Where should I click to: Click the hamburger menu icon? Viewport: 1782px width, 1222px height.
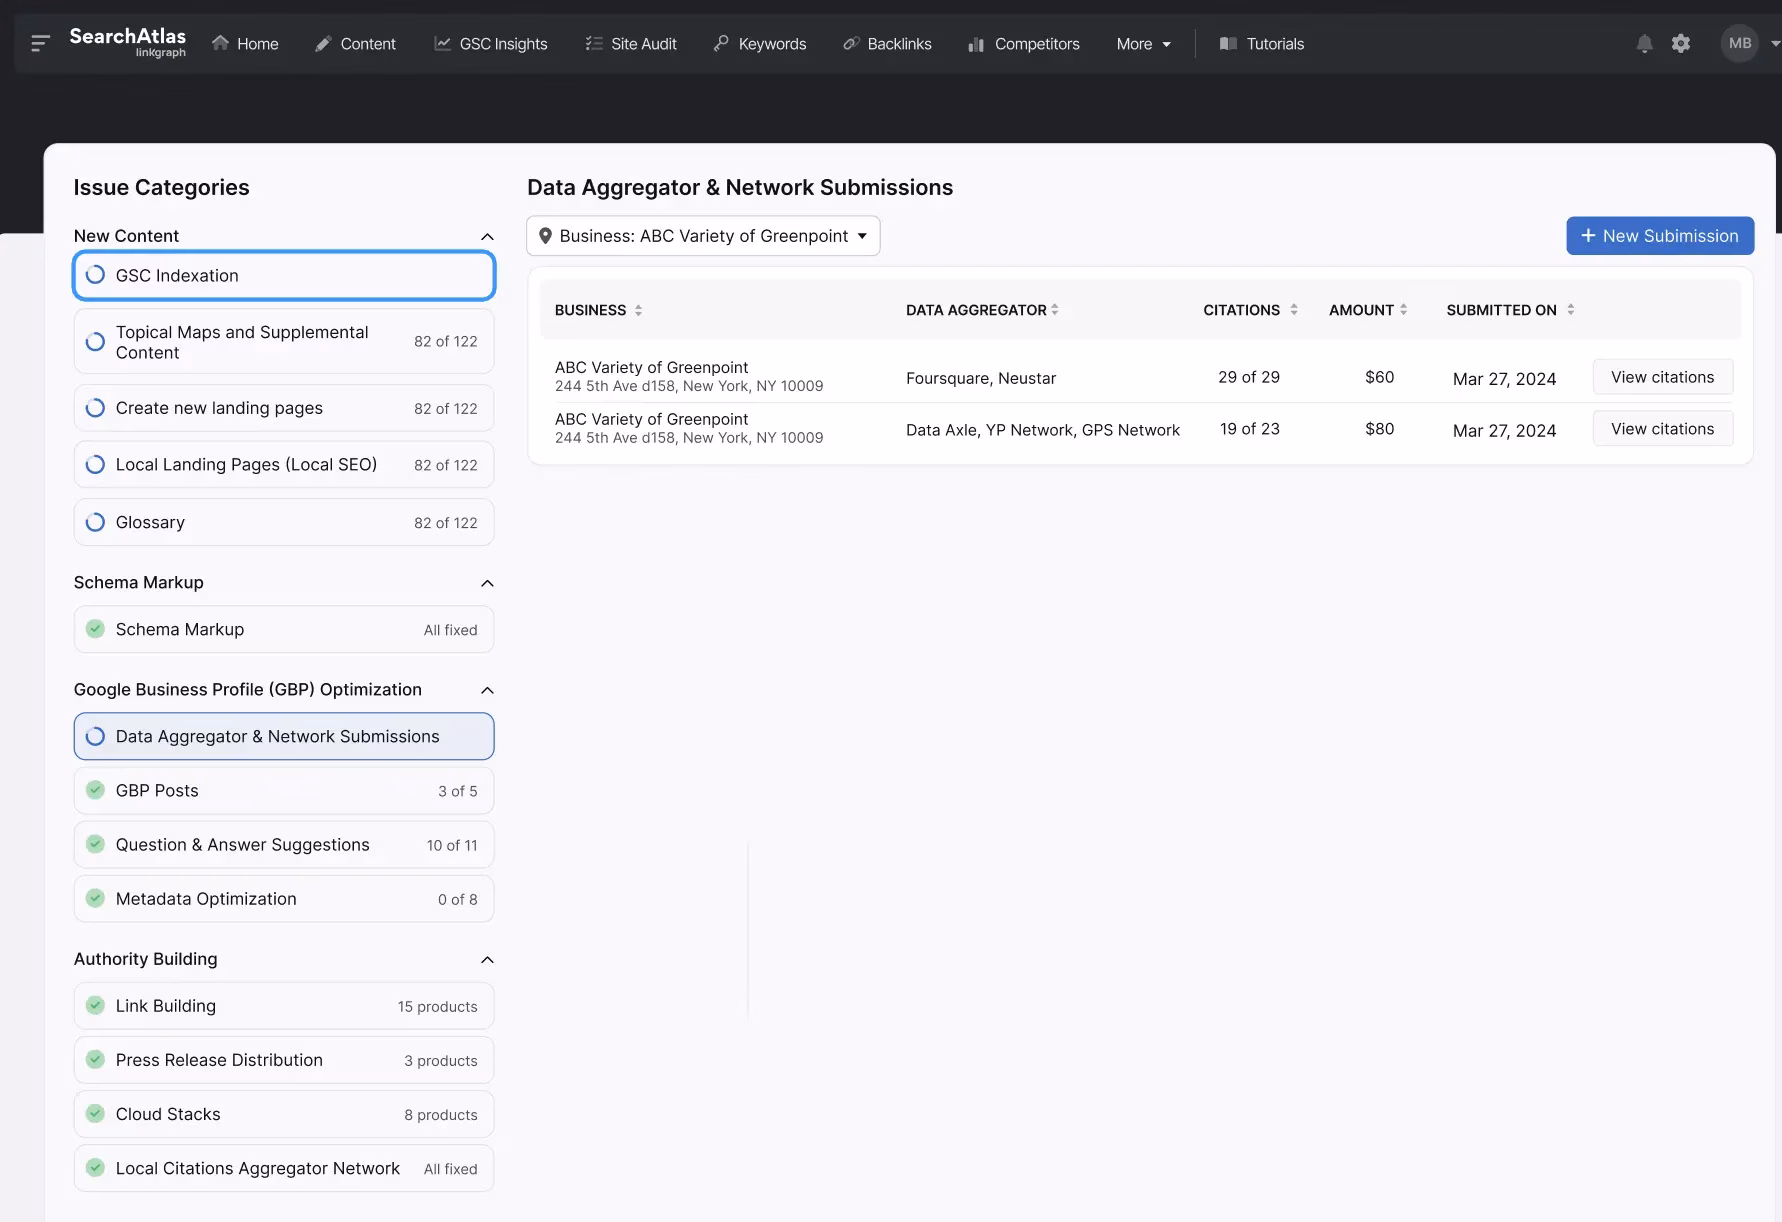point(40,43)
